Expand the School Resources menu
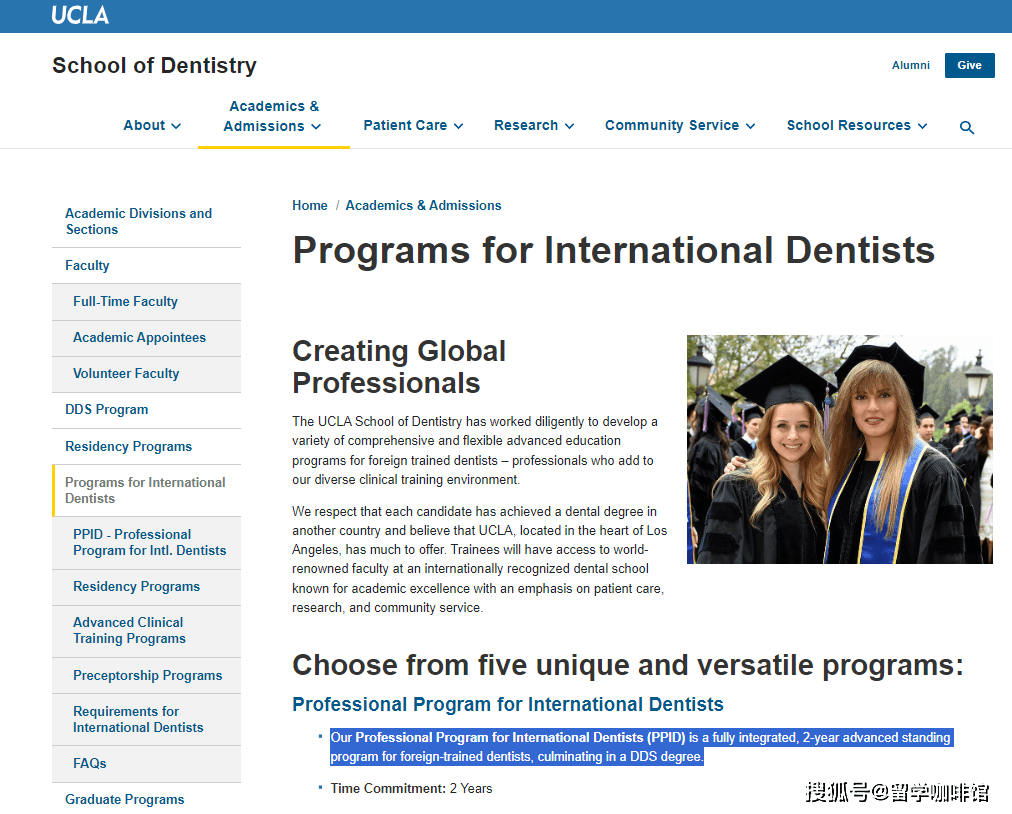This screenshot has height=814, width=1012. [856, 125]
